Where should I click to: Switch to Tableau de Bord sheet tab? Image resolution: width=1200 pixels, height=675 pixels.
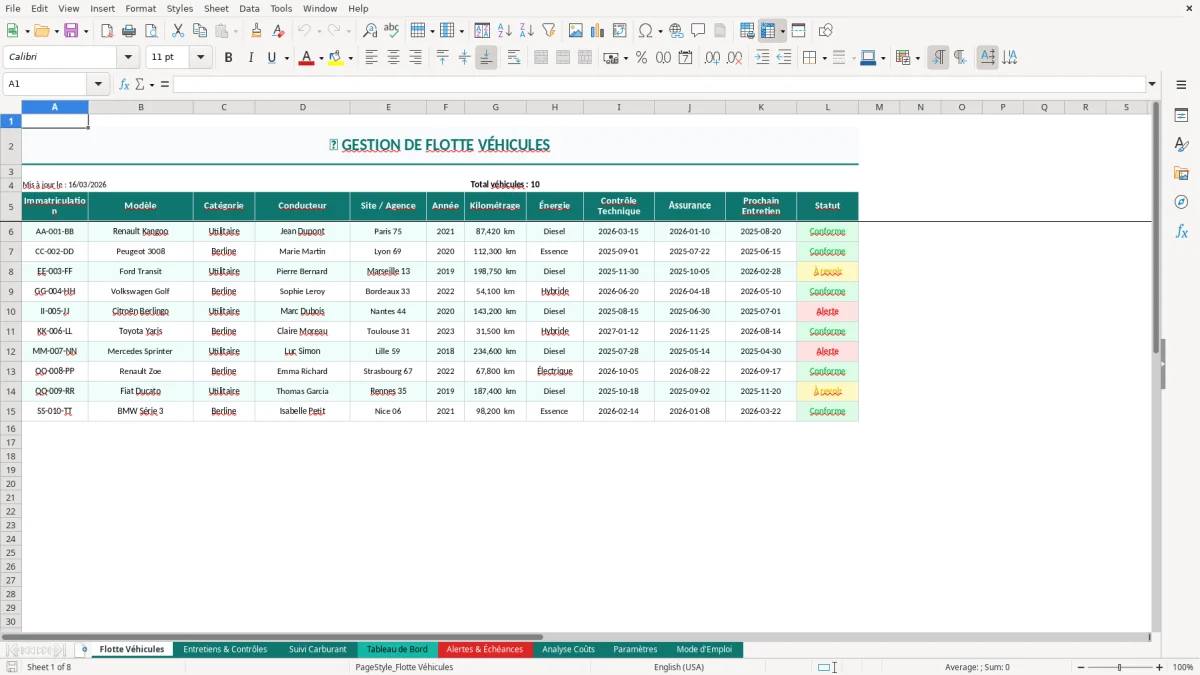397,650
